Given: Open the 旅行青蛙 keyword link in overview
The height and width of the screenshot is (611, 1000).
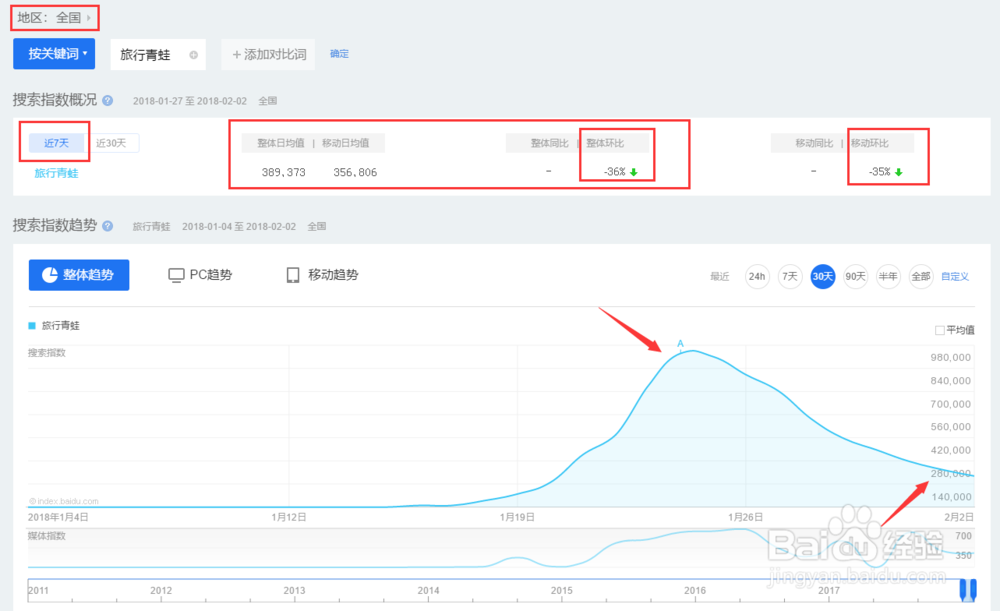Looking at the screenshot, I should pyautogui.click(x=56, y=173).
